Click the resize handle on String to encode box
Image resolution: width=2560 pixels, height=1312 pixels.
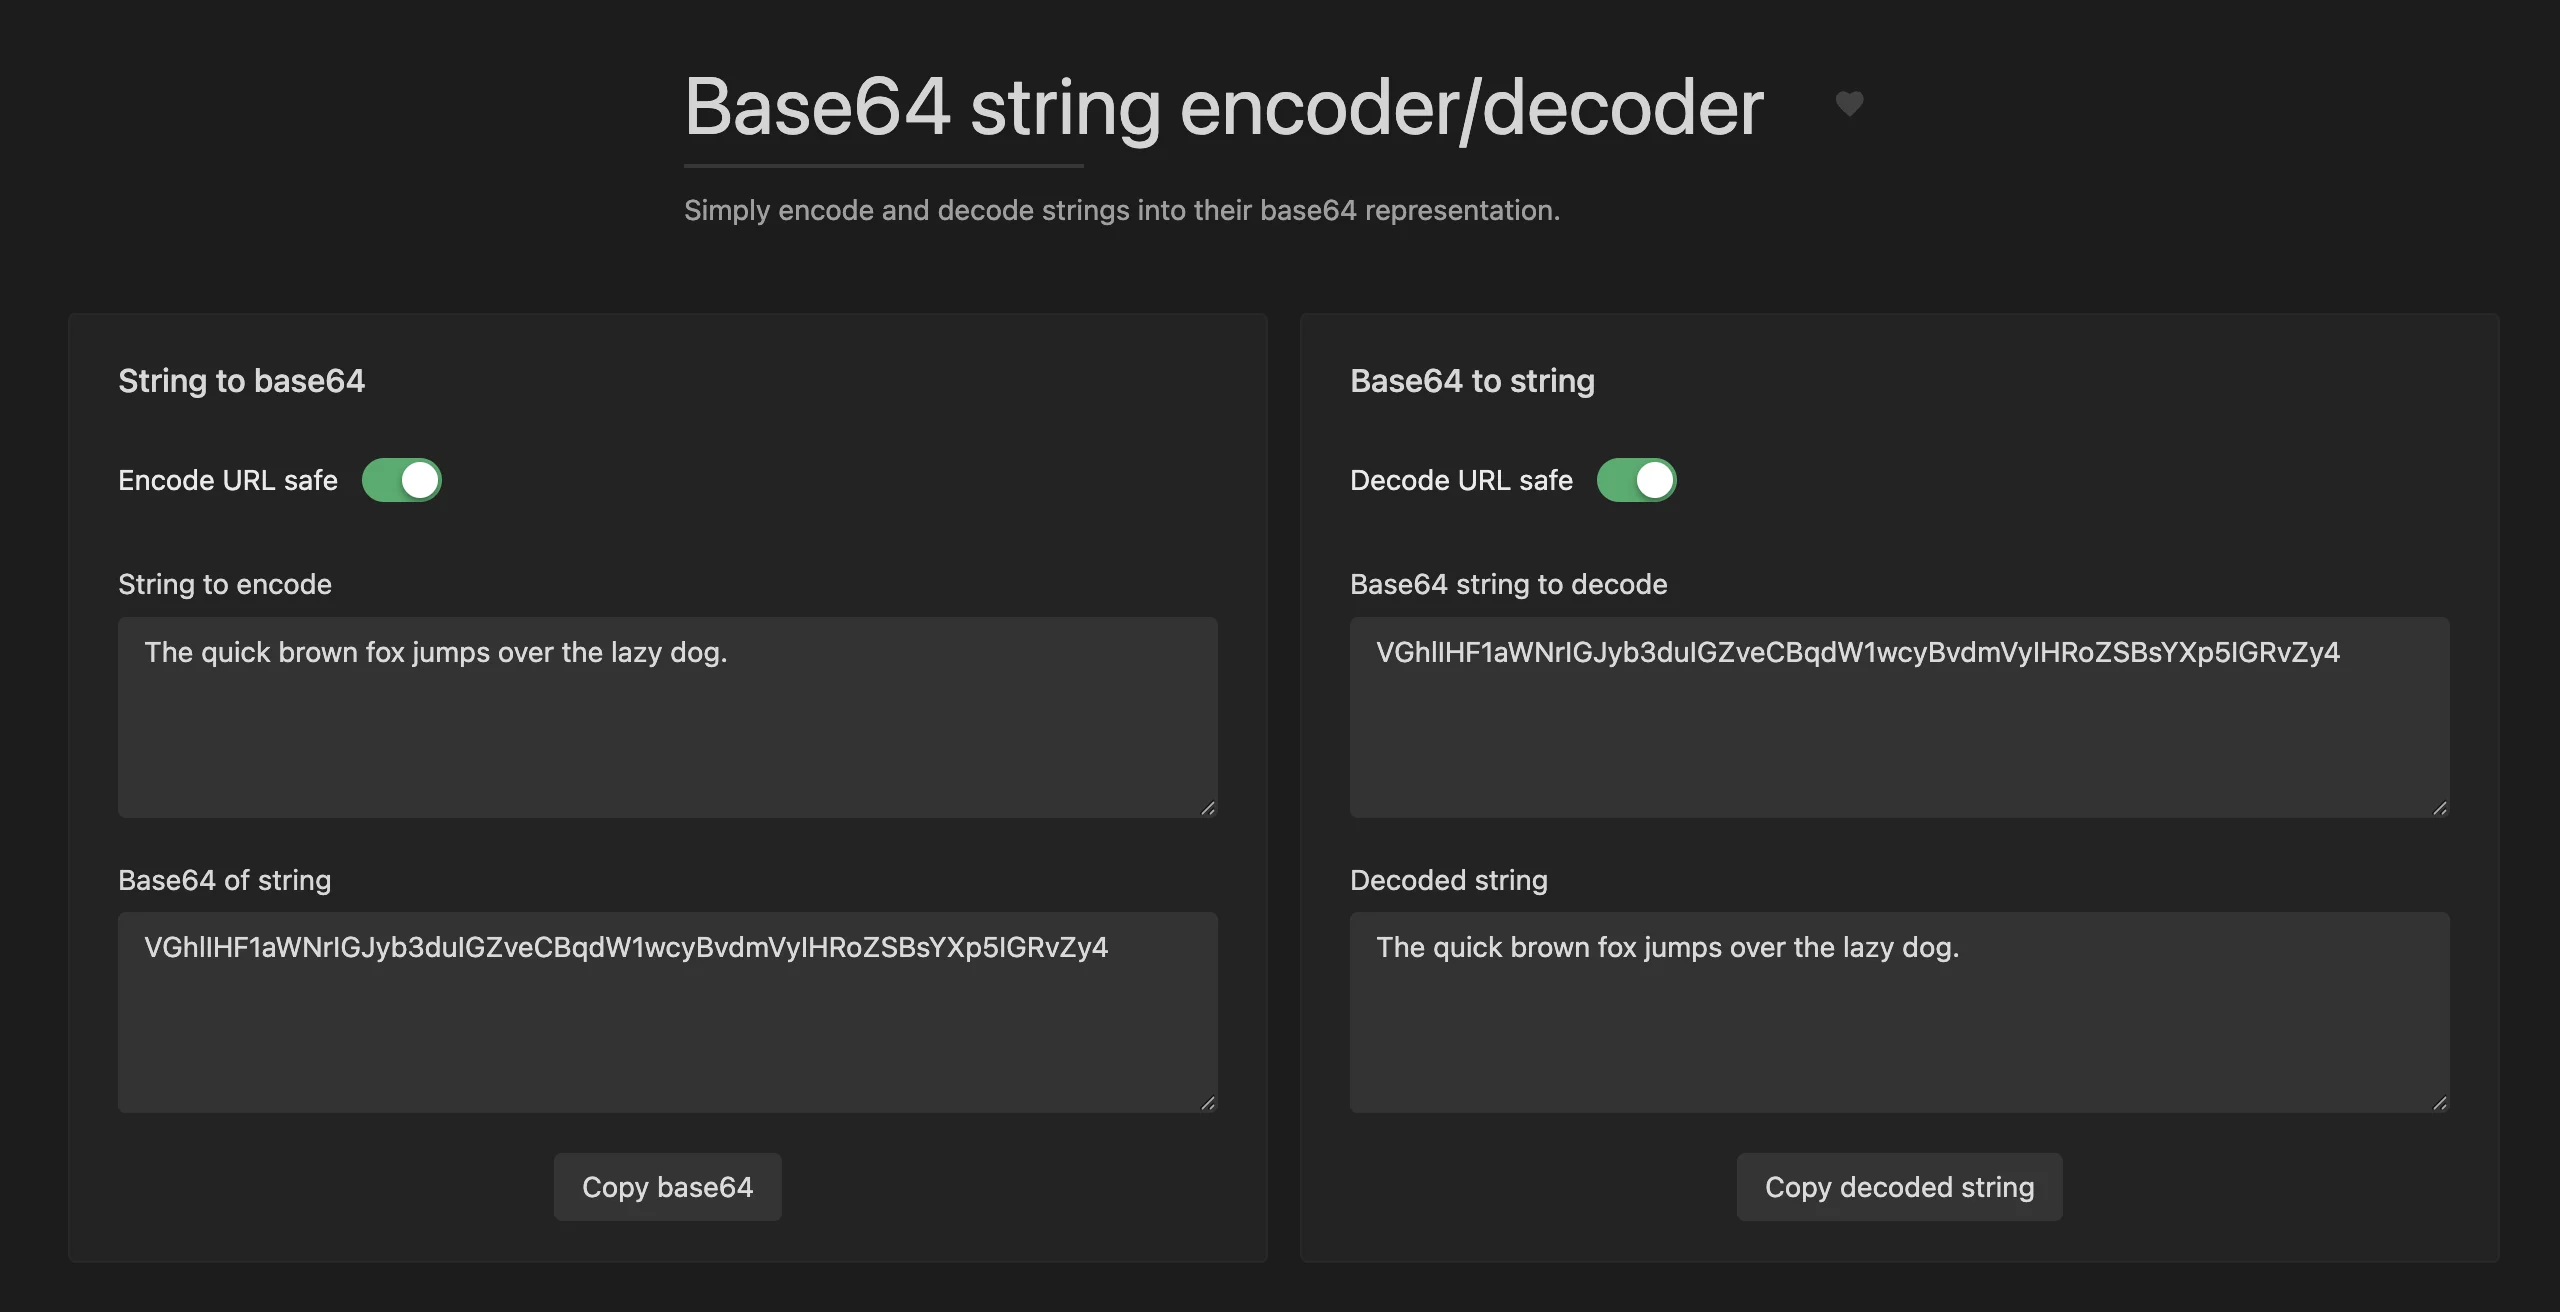pos(1207,806)
